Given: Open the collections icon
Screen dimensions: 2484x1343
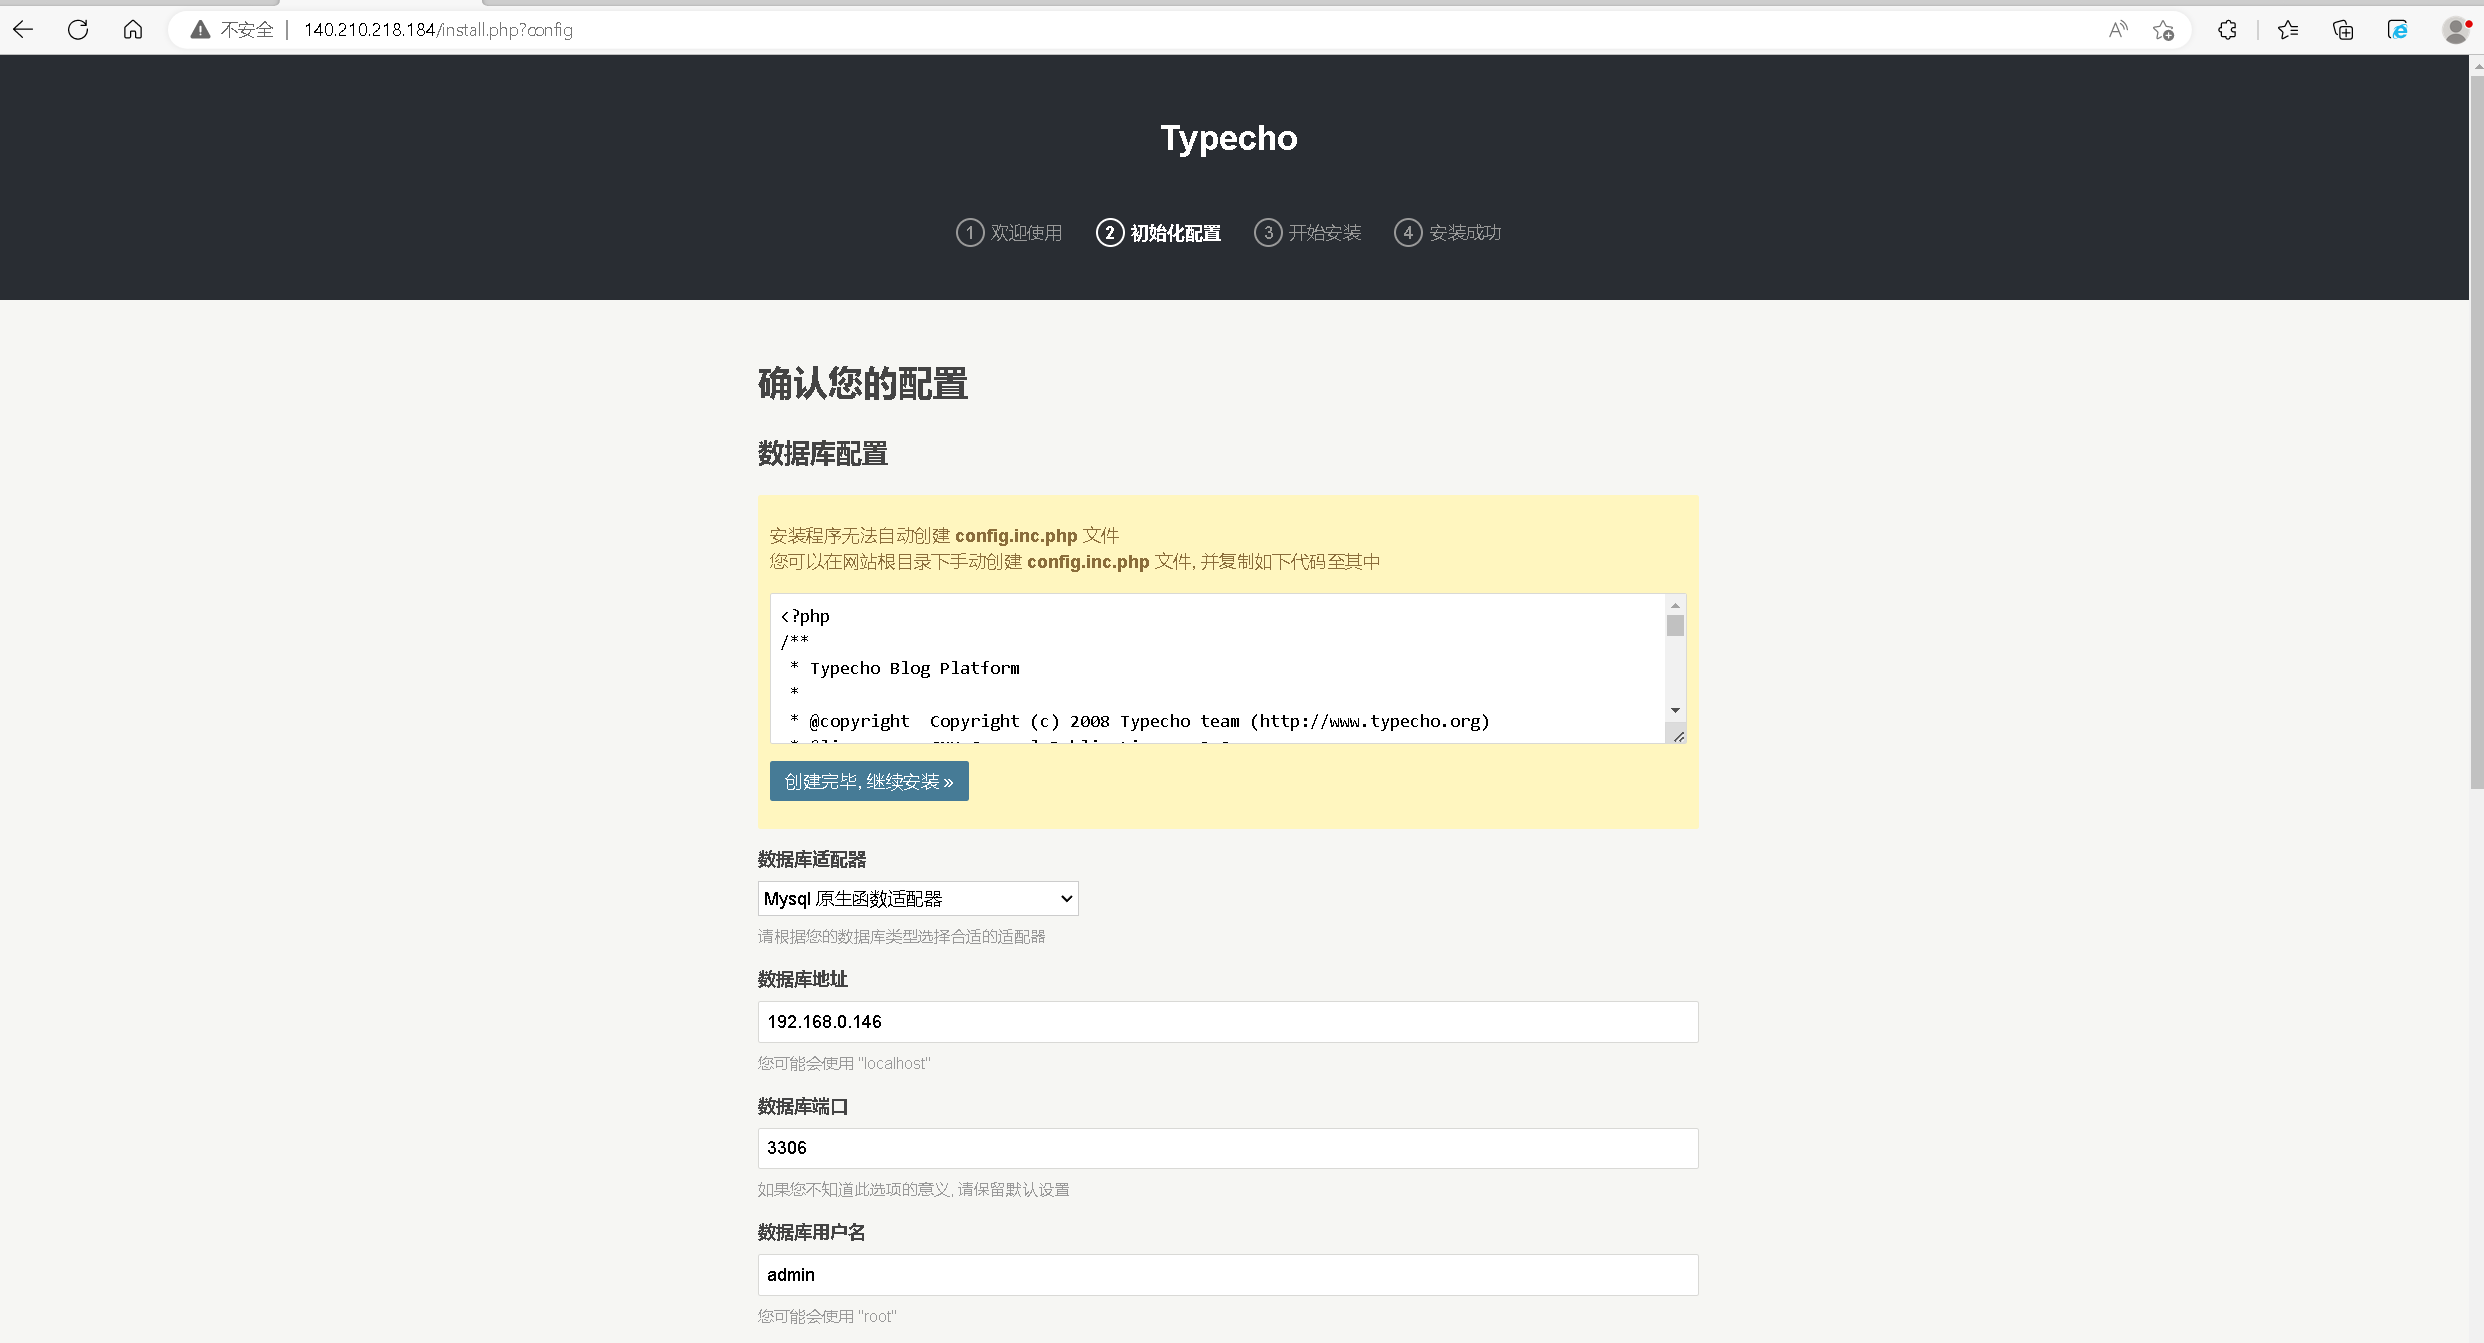Looking at the screenshot, I should (2343, 30).
